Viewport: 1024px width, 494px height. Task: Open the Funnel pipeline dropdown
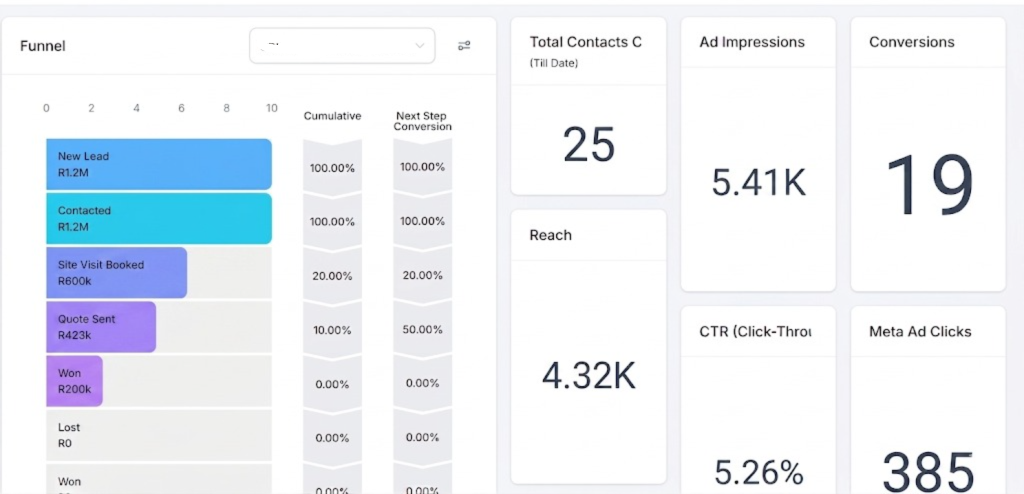coord(342,46)
